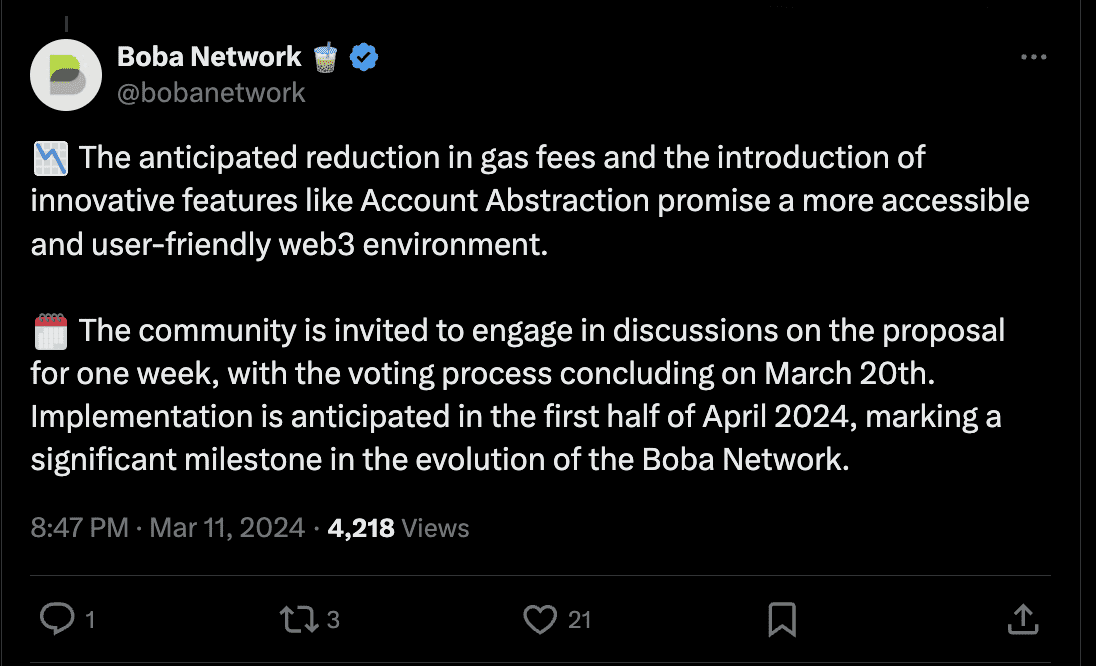This screenshot has width=1096, height=666.
Task: Bookmark this tweet with the bookmark icon
Action: tap(782, 619)
